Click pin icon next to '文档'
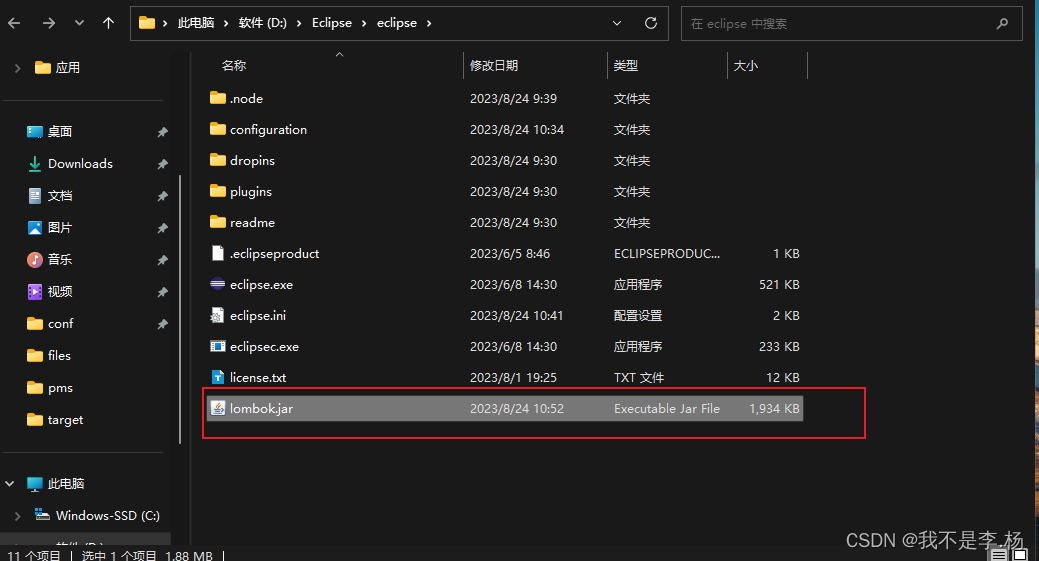This screenshot has width=1039, height=561. [162, 196]
